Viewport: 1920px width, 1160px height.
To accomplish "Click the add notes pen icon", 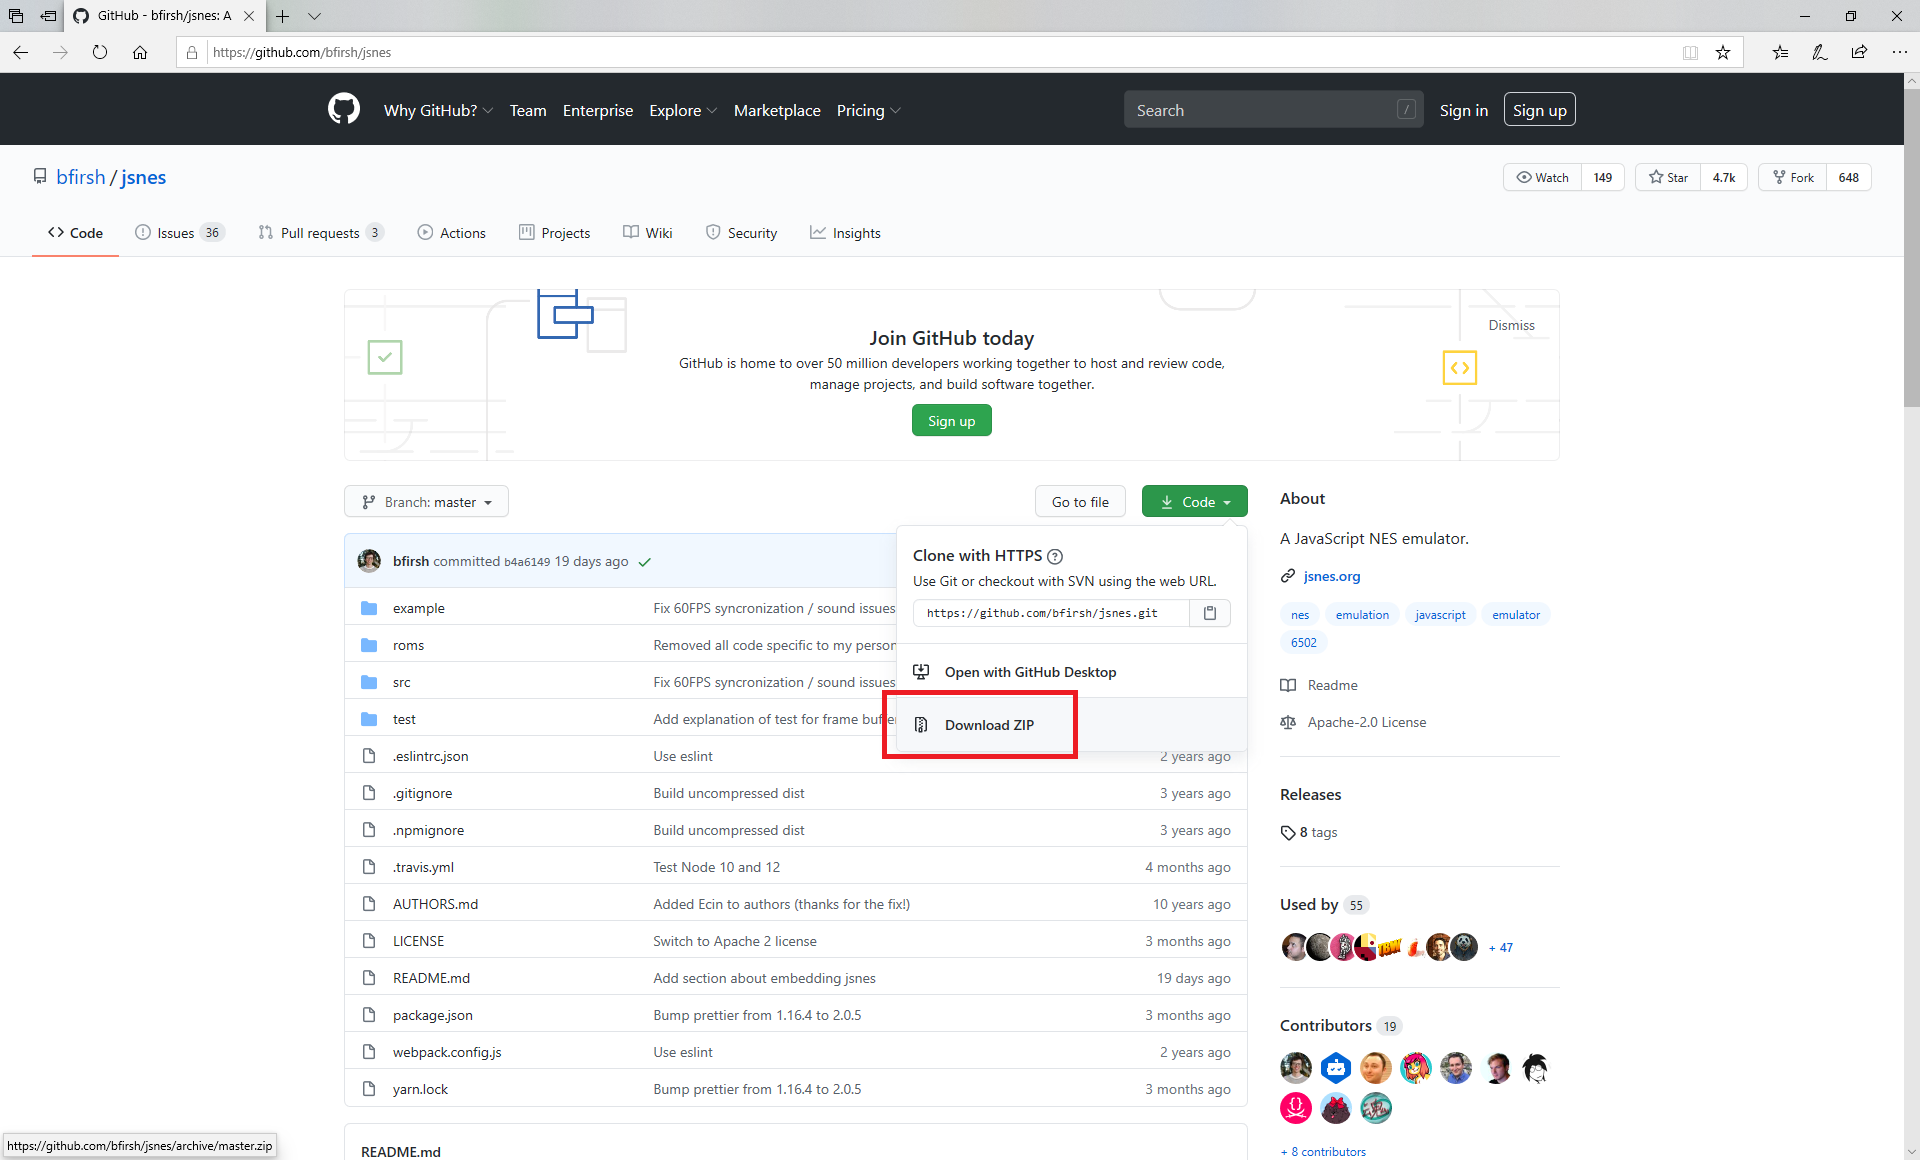I will 1820,52.
